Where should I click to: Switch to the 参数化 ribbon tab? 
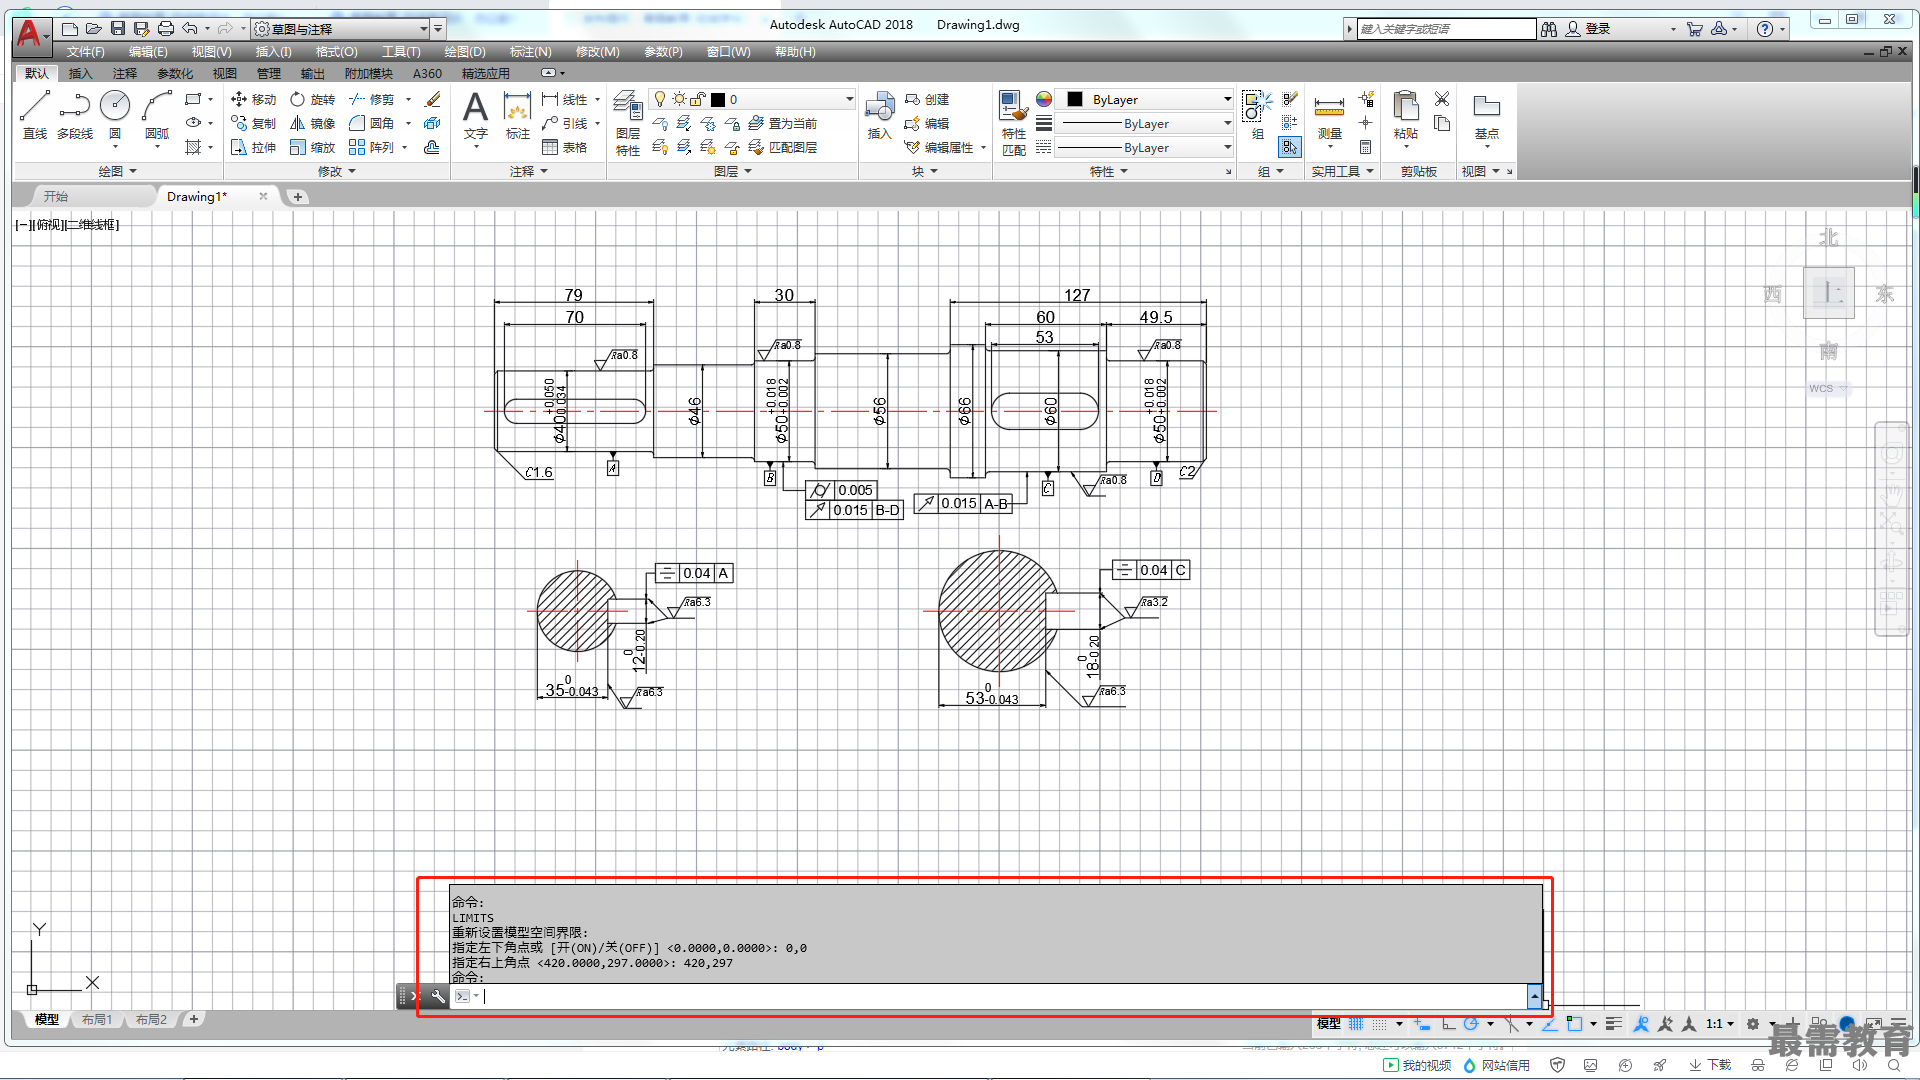click(x=175, y=73)
